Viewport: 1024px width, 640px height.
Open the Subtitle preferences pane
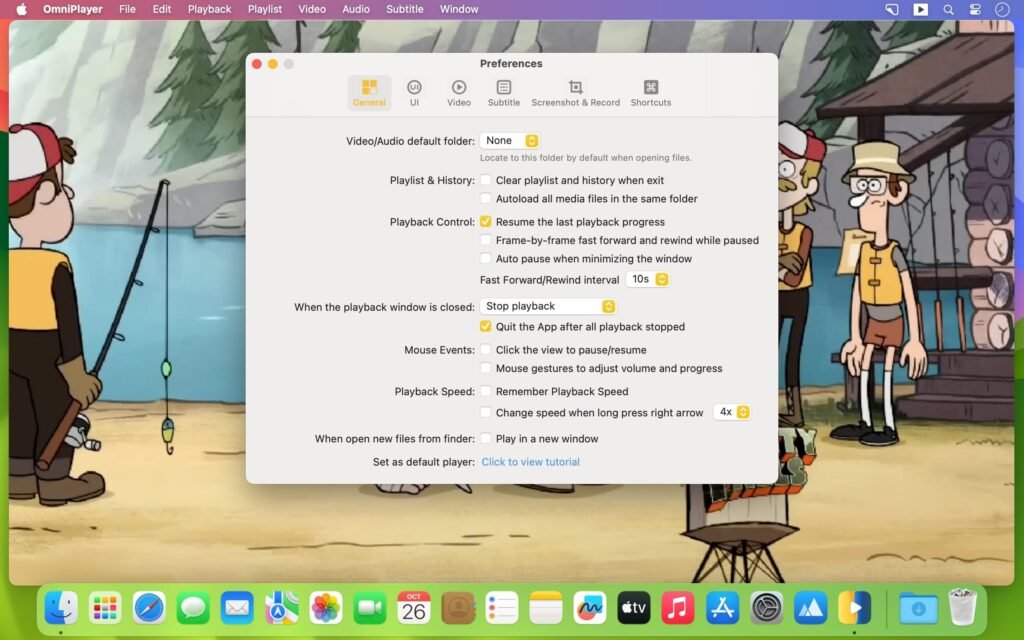[503, 92]
